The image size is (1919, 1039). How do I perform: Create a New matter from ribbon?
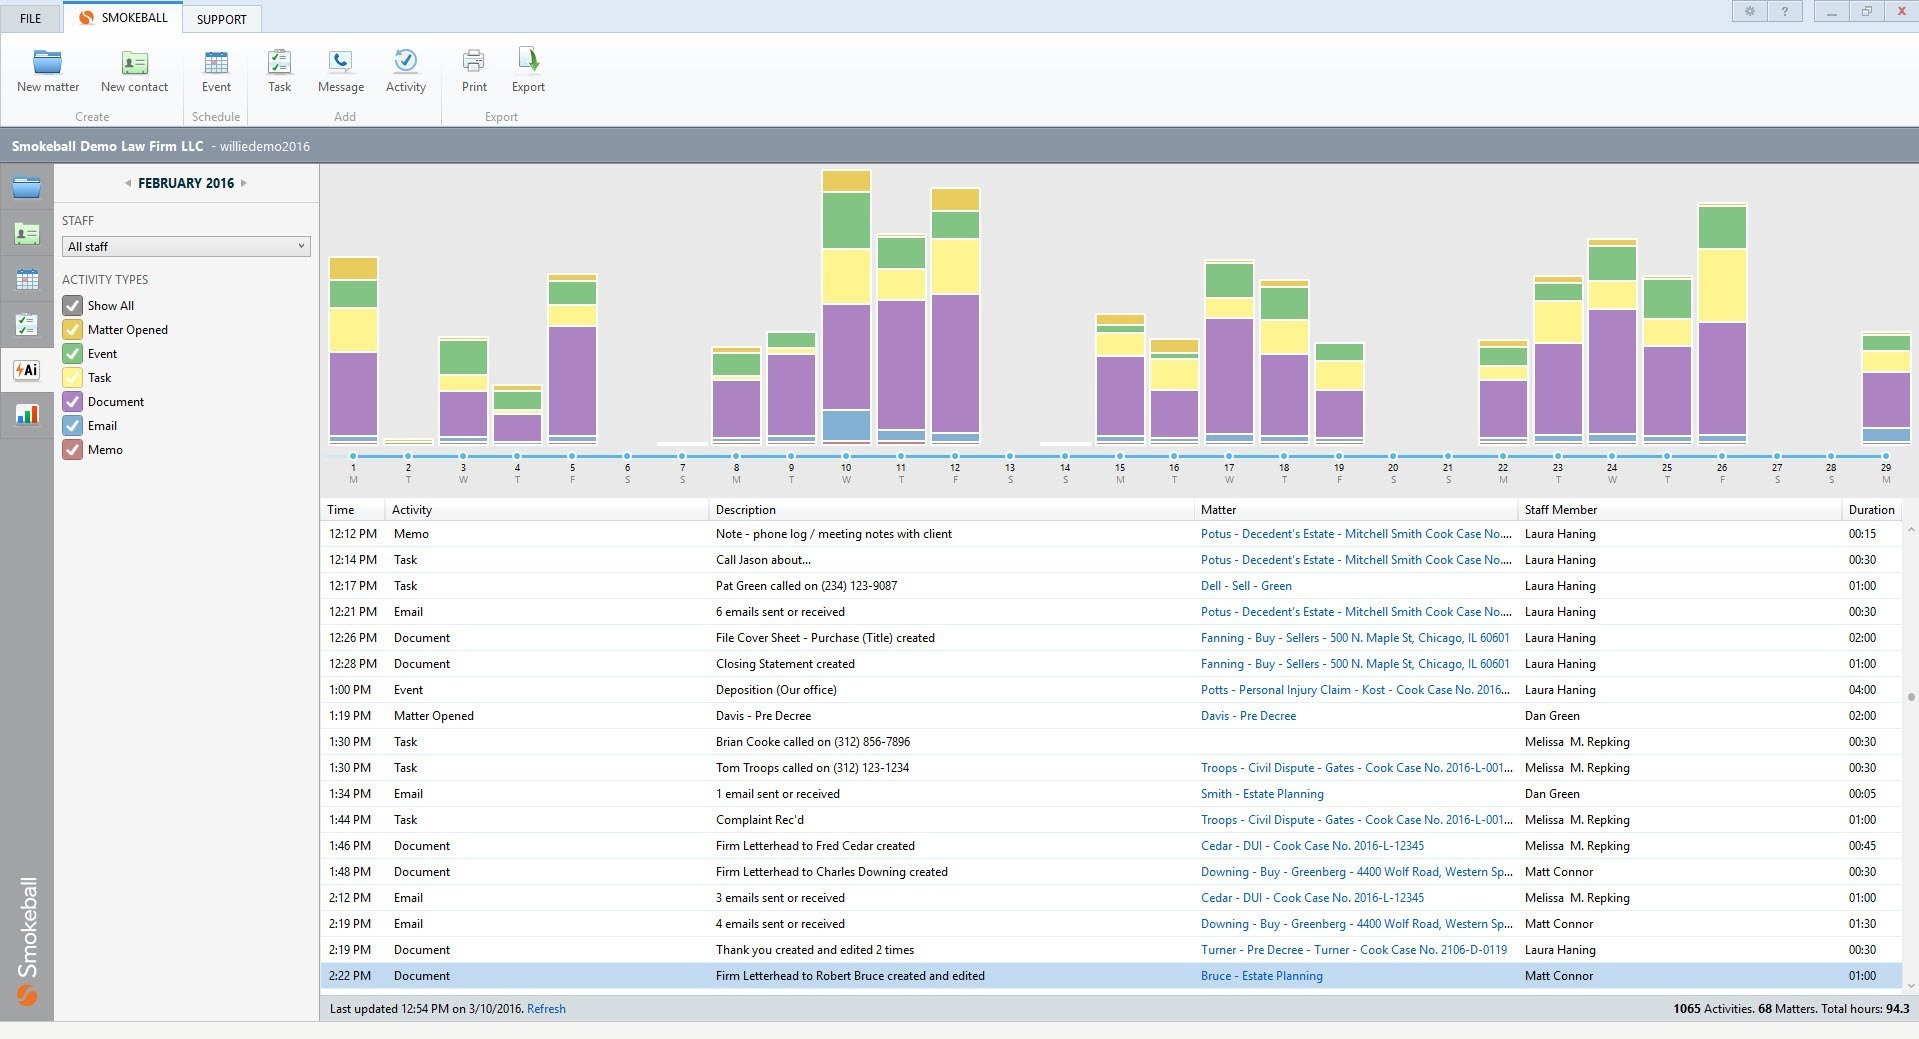point(47,71)
